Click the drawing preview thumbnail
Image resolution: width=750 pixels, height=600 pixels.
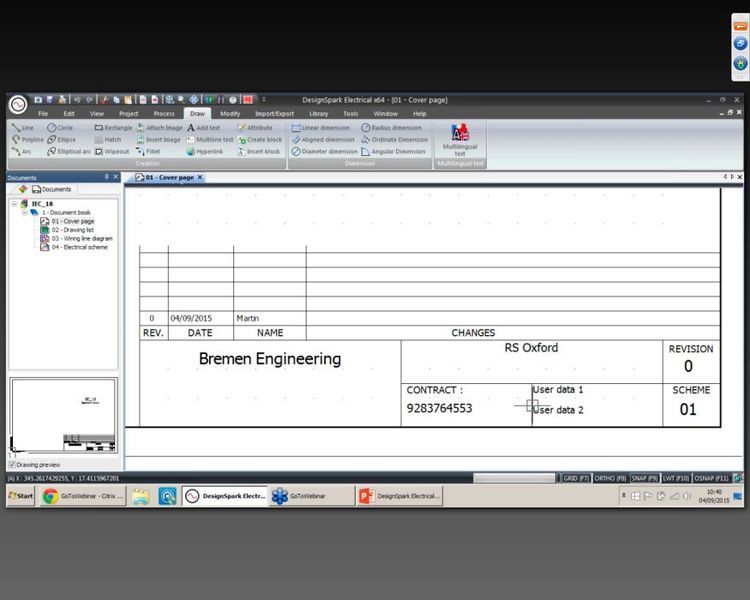click(x=63, y=416)
